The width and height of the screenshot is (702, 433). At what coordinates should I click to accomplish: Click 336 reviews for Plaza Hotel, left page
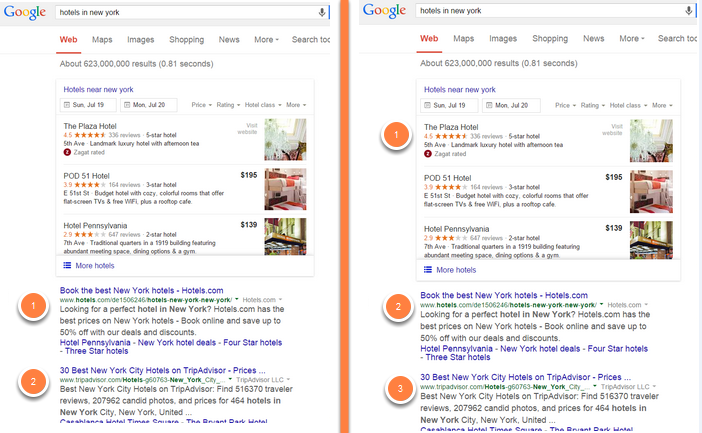click(x=124, y=135)
